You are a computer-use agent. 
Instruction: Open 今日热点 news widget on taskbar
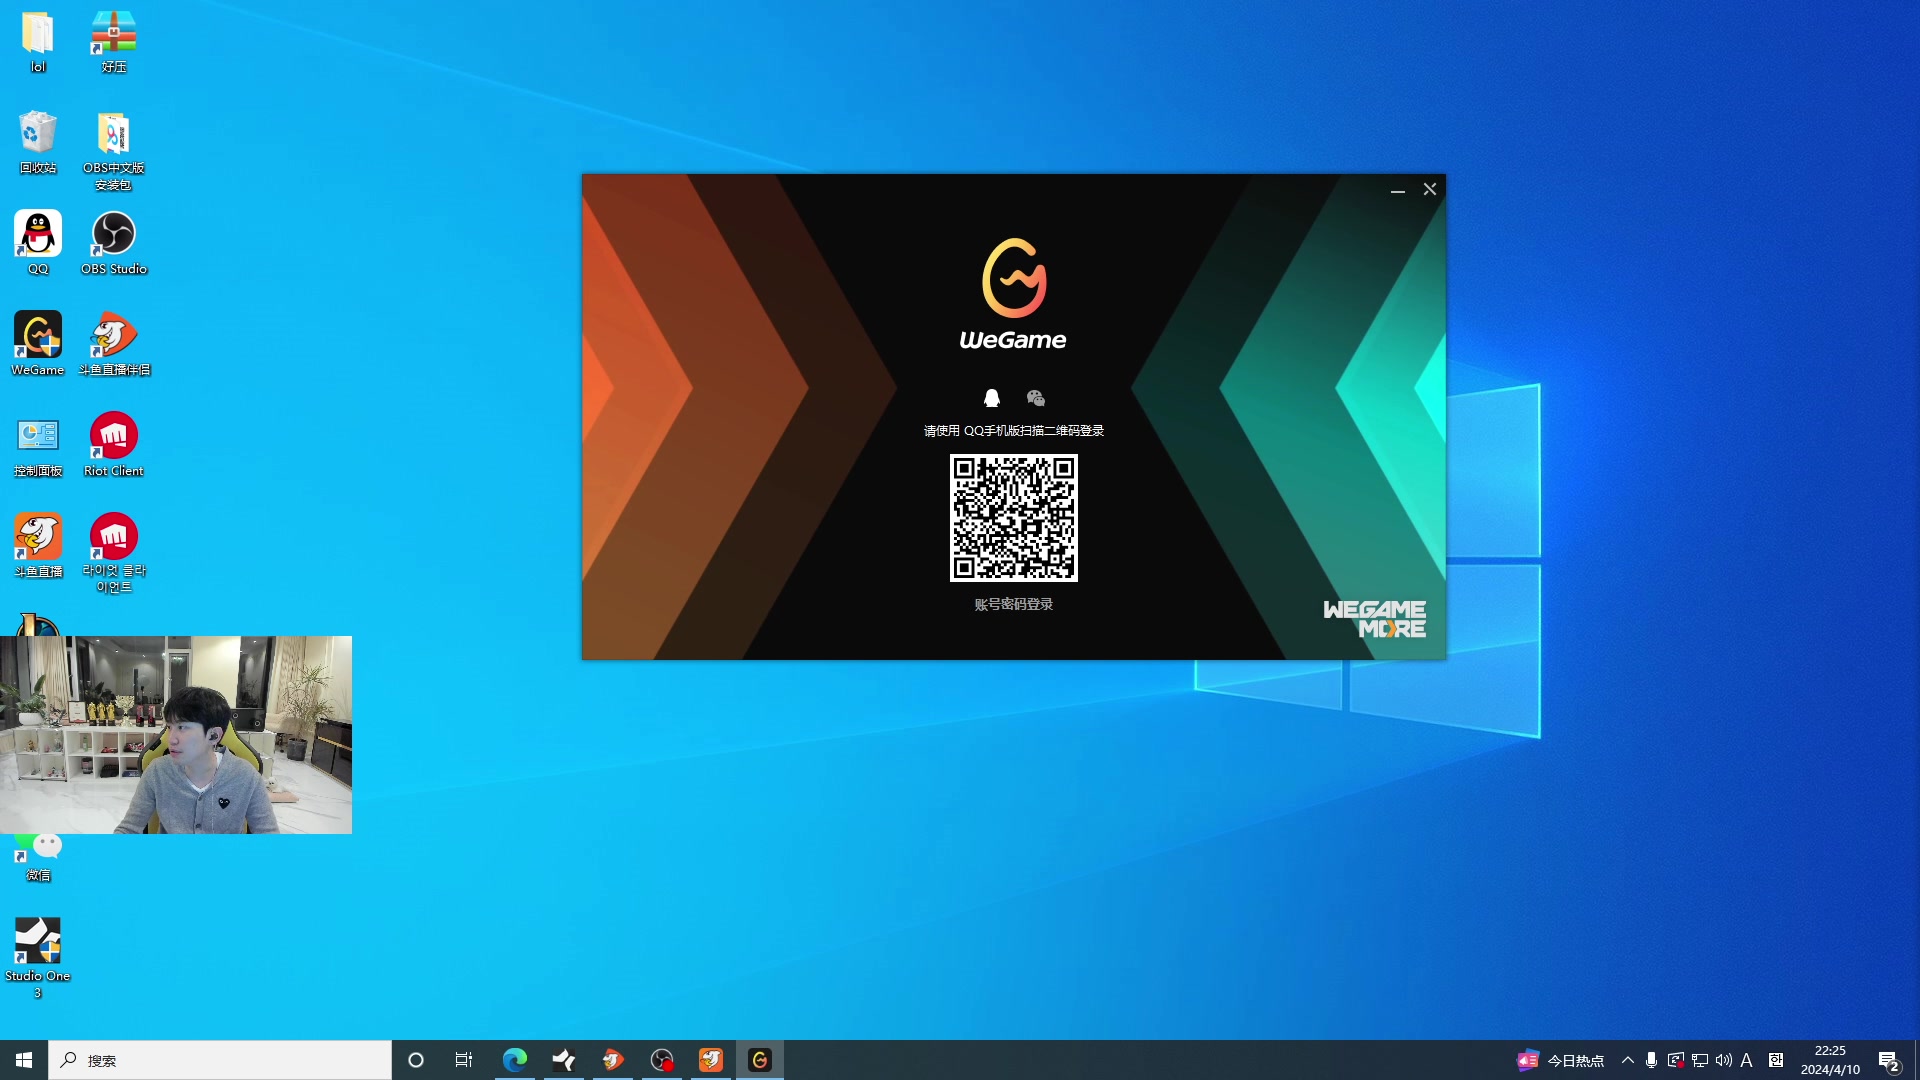pyautogui.click(x=1561, y=1060)
